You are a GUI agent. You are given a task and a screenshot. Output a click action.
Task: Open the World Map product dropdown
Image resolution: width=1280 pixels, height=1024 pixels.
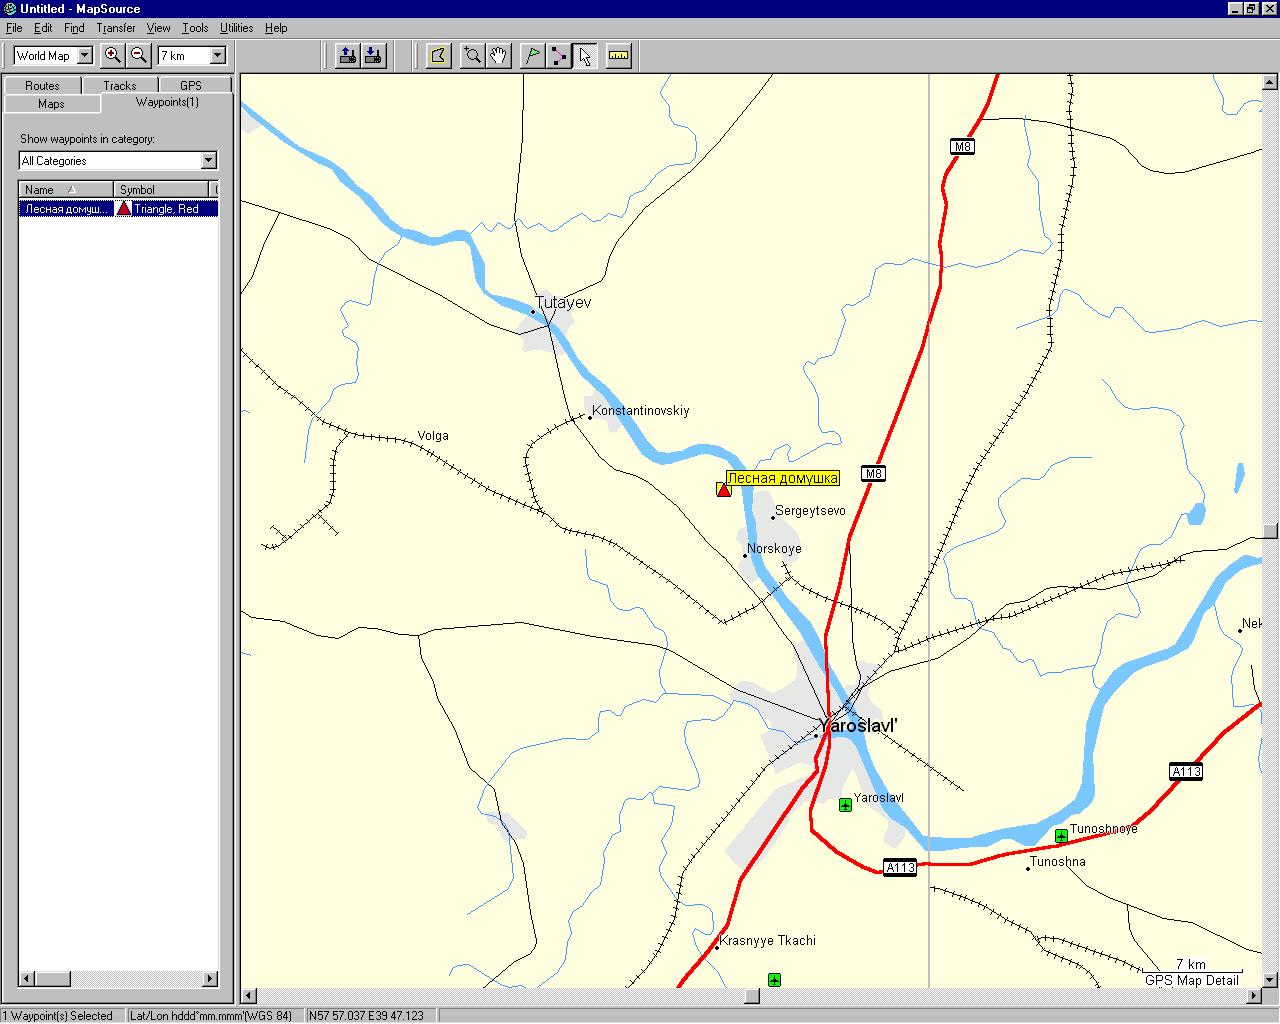(85, 56)
